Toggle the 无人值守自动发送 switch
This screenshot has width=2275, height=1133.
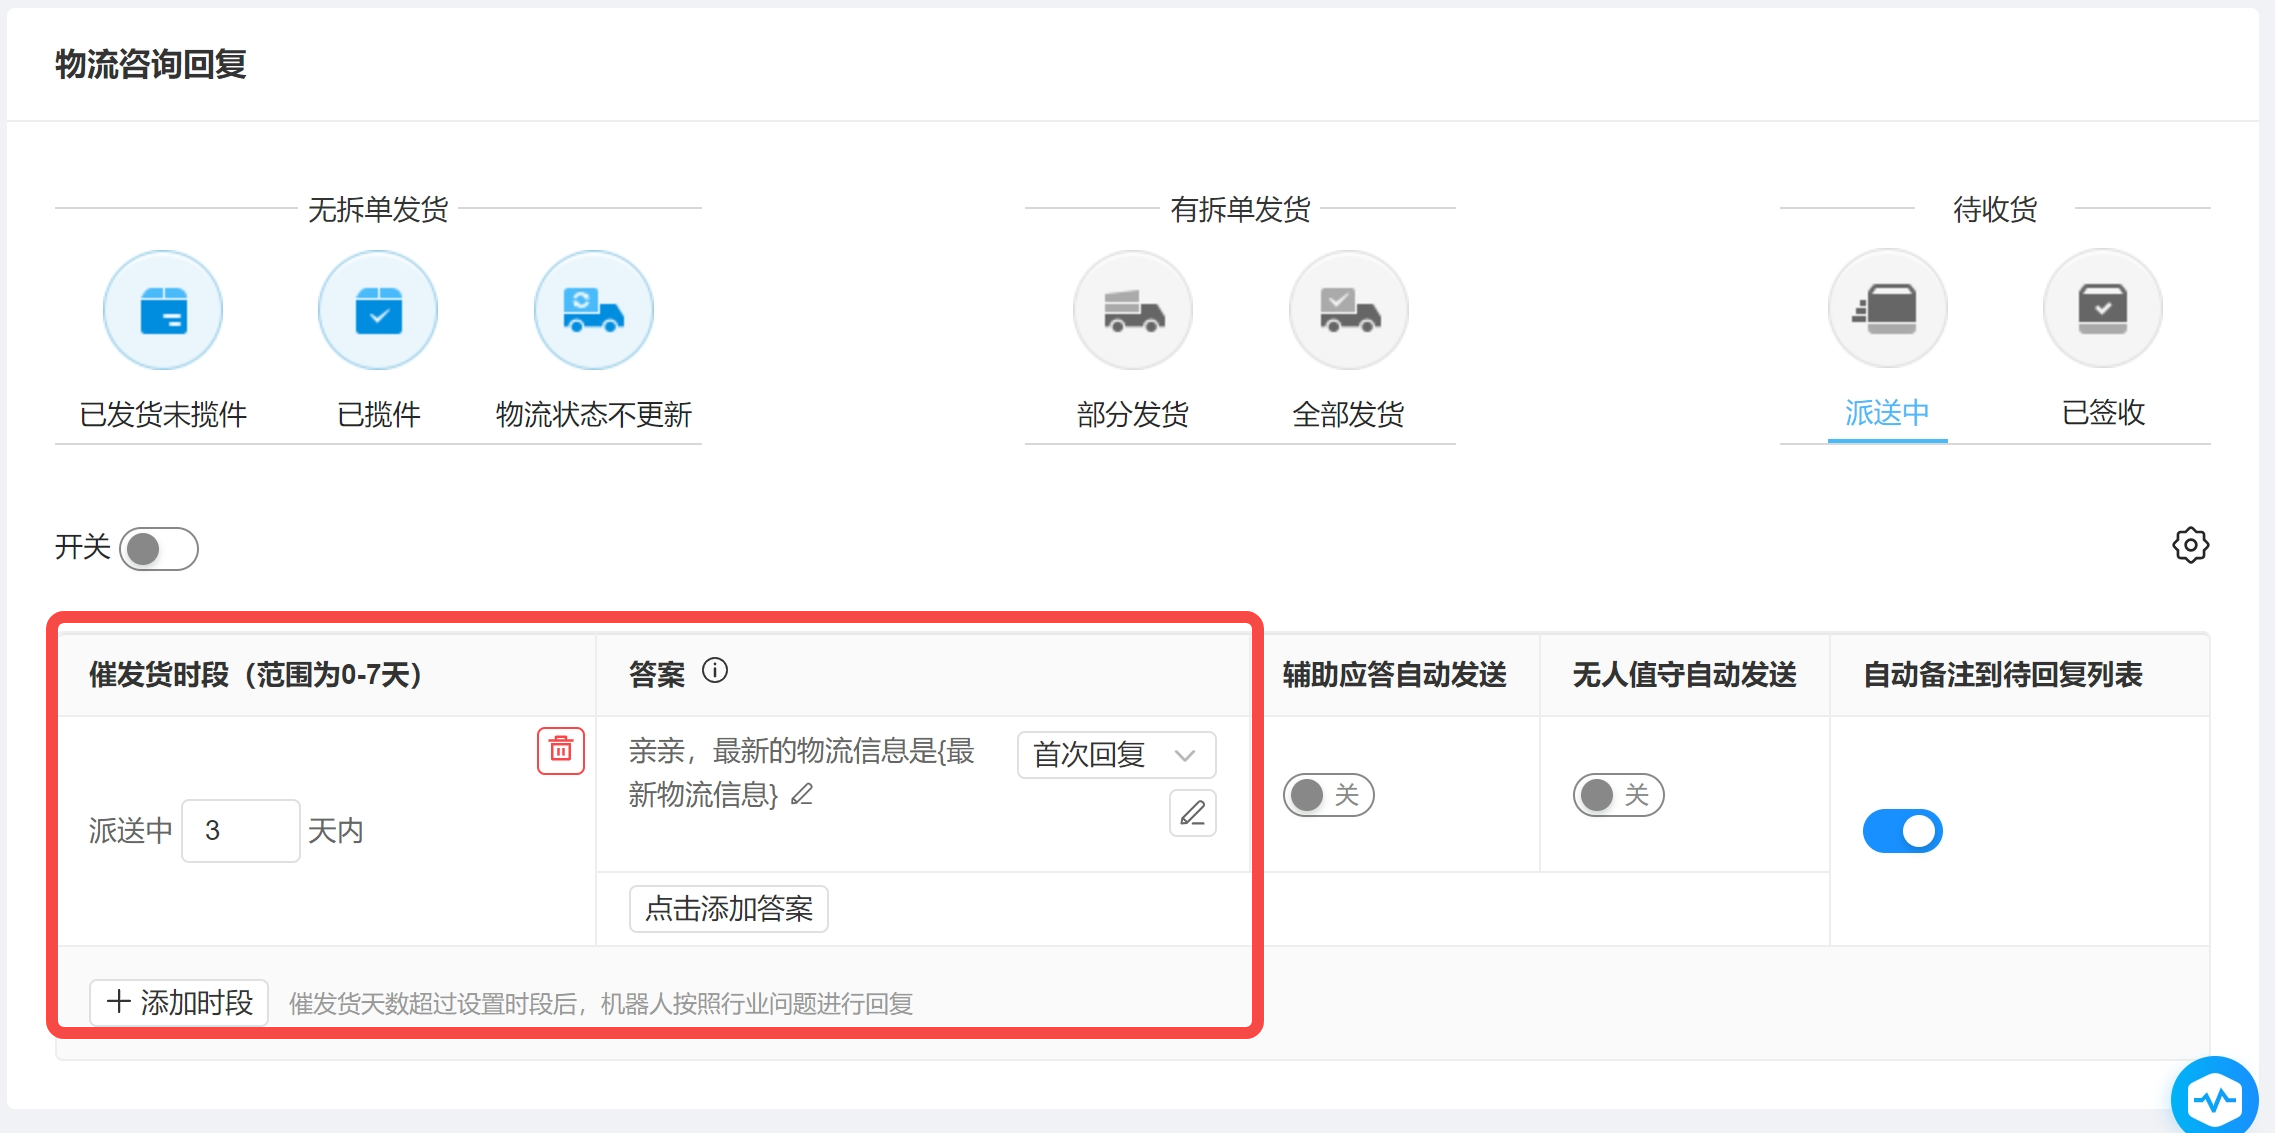1619,795
